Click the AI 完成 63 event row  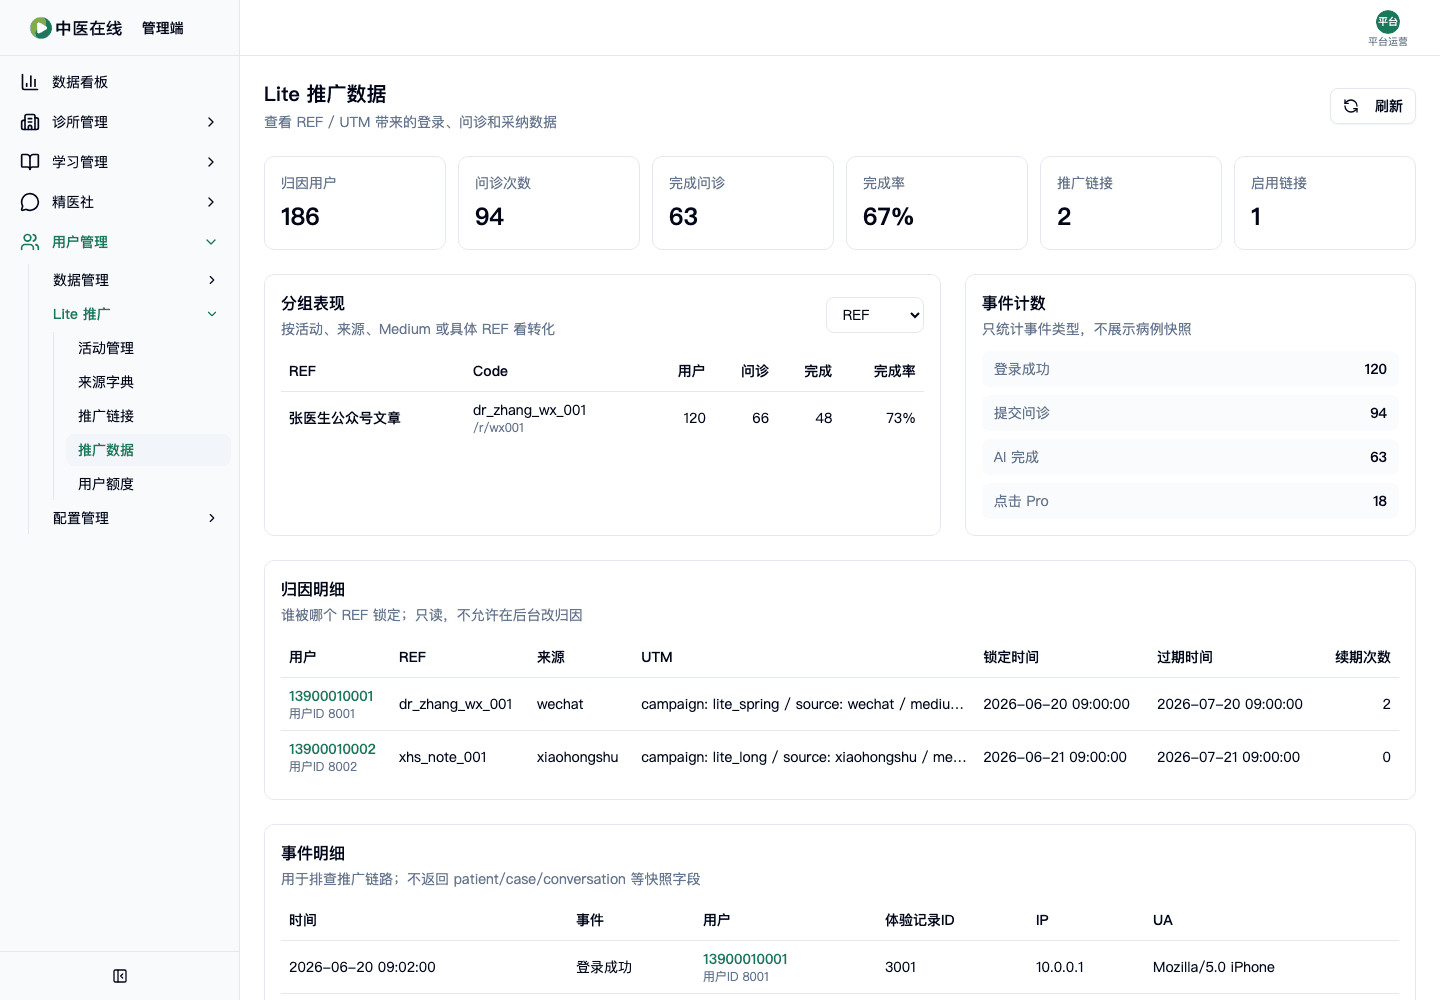tap(1190, 457)
